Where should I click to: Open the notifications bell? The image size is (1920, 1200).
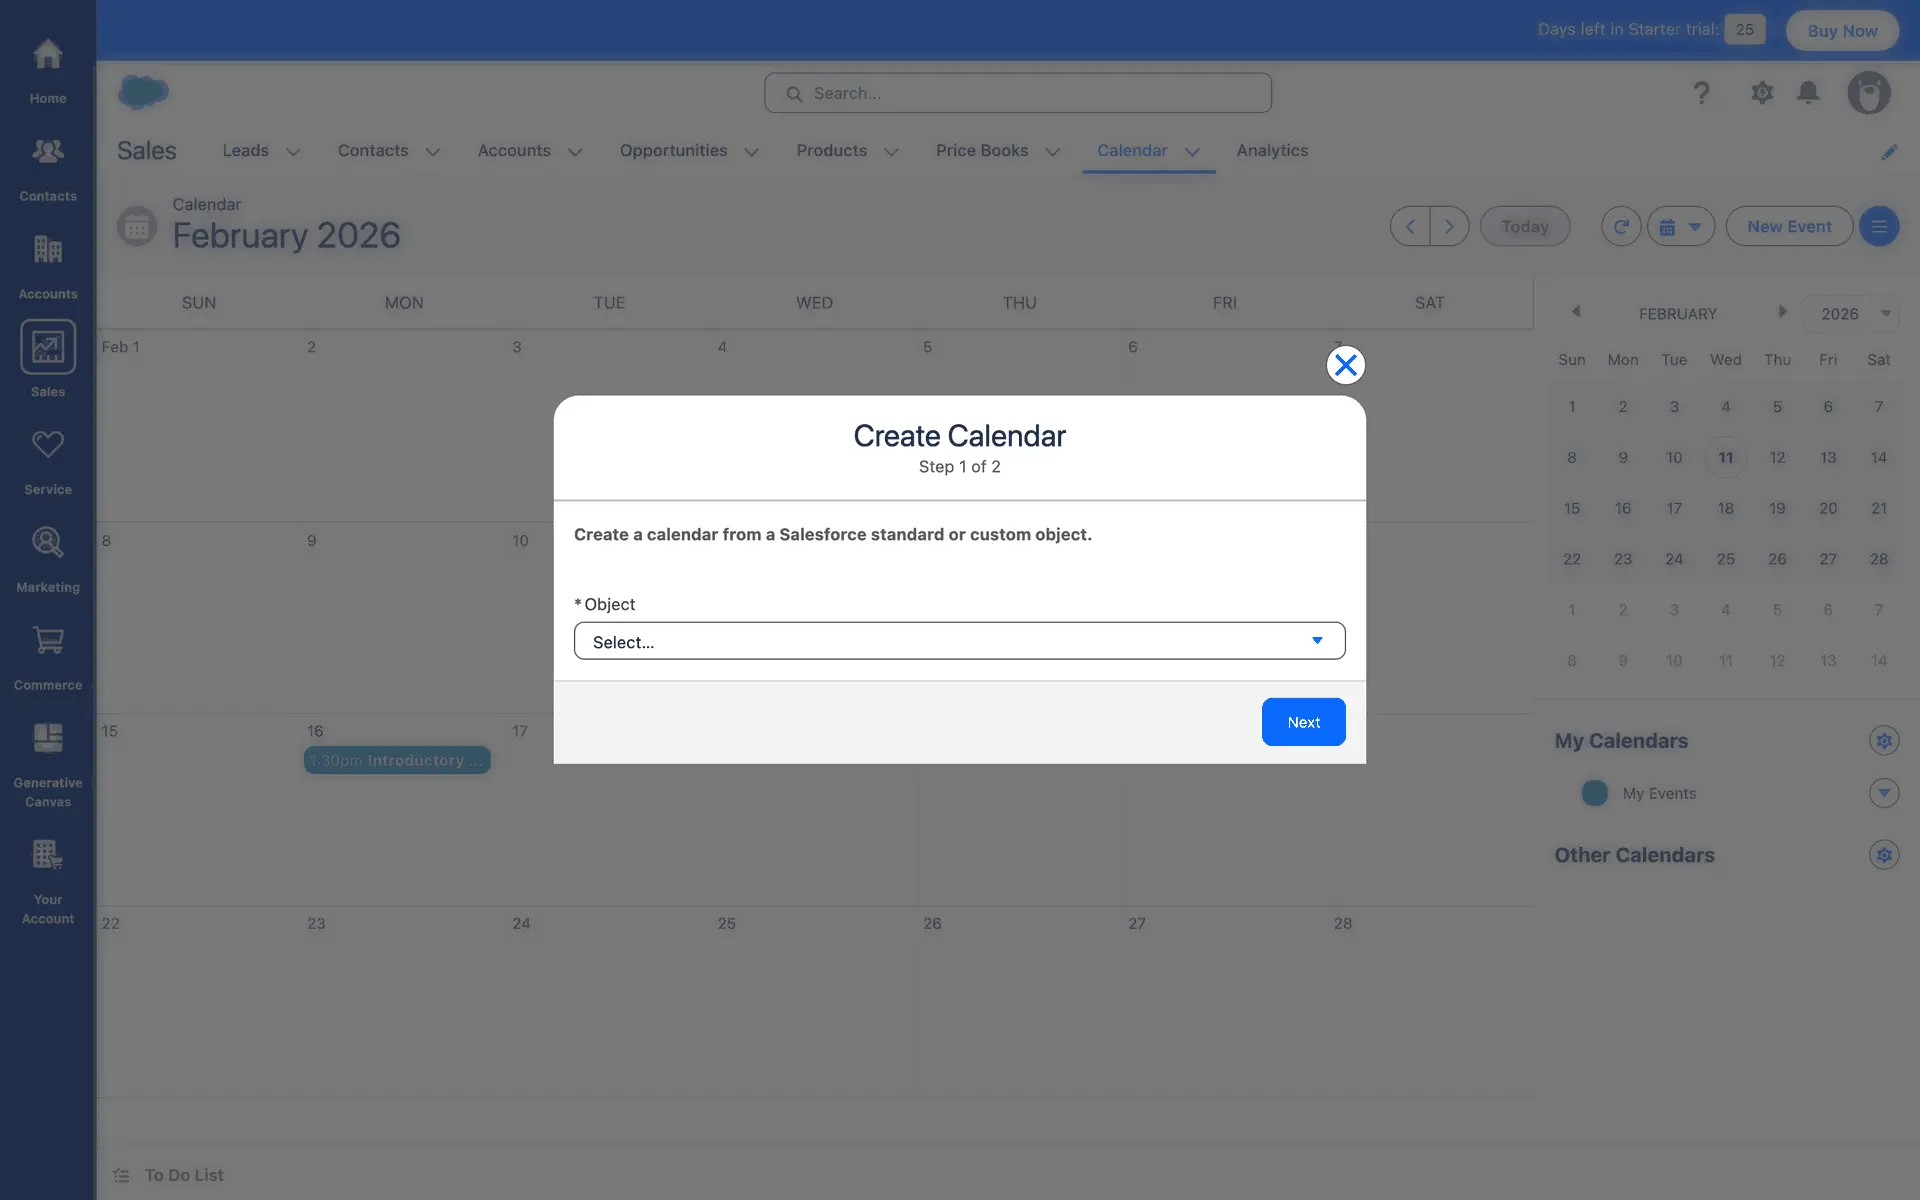pyautogui.click(x=1807, y=93)
